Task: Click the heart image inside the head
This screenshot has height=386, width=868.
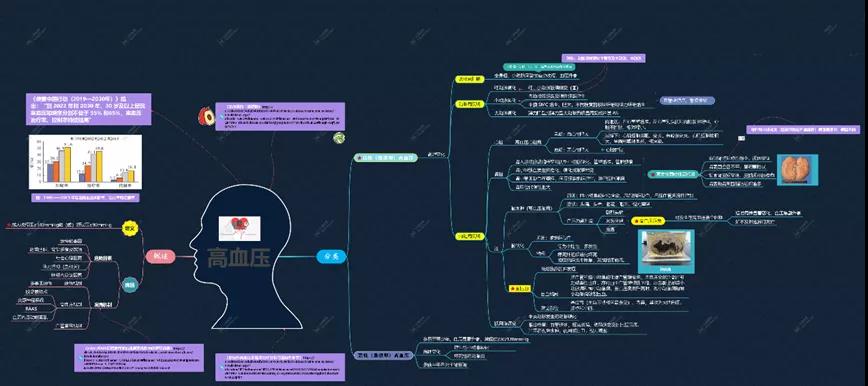Action: point(239,228)
